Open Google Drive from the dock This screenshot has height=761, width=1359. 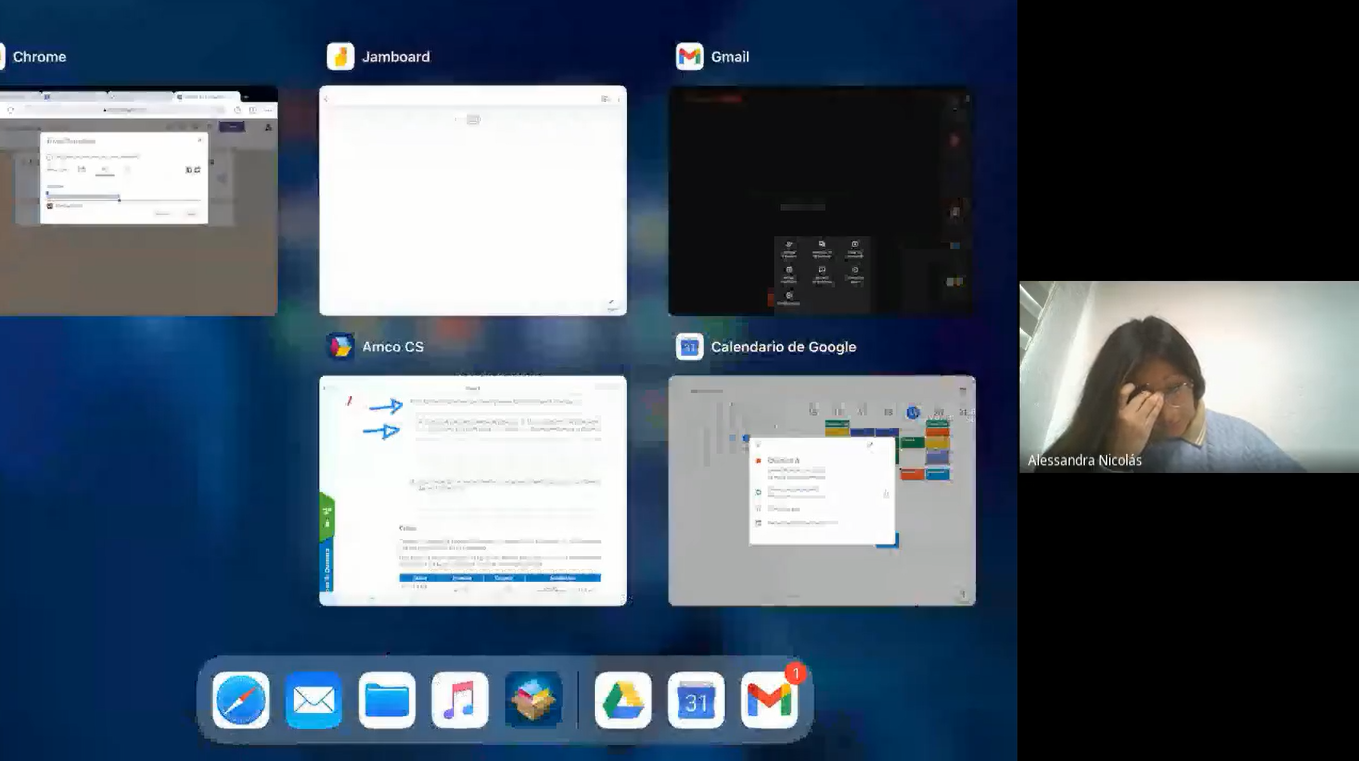coord(623,700)
